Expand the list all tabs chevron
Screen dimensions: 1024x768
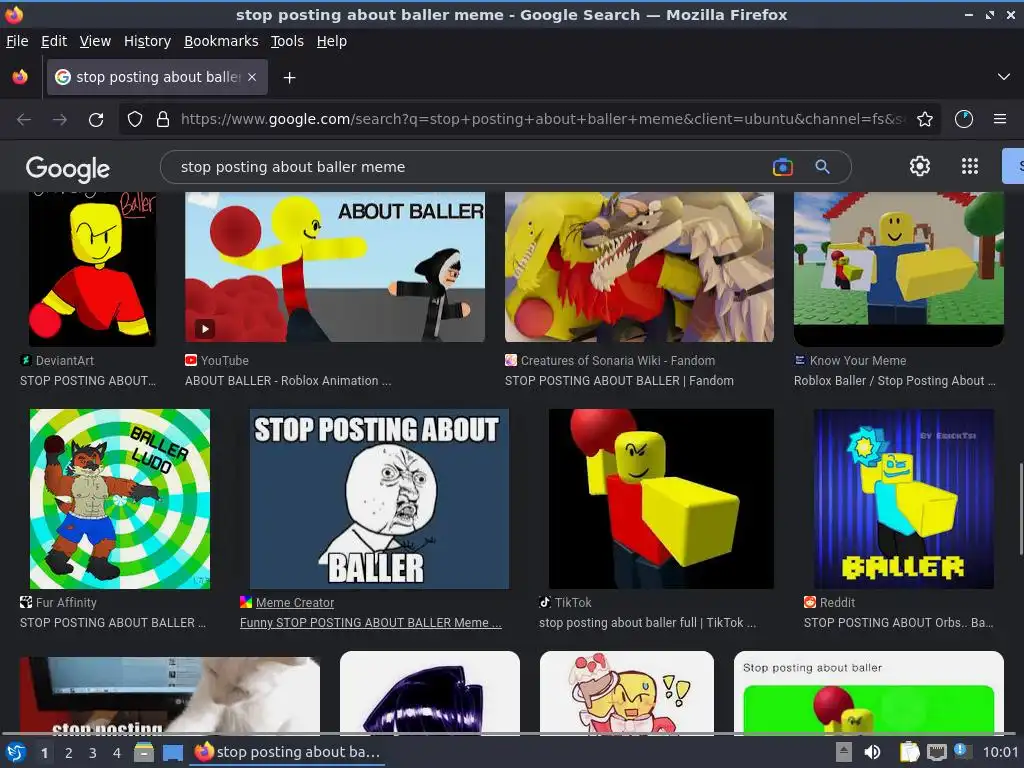1004,77
